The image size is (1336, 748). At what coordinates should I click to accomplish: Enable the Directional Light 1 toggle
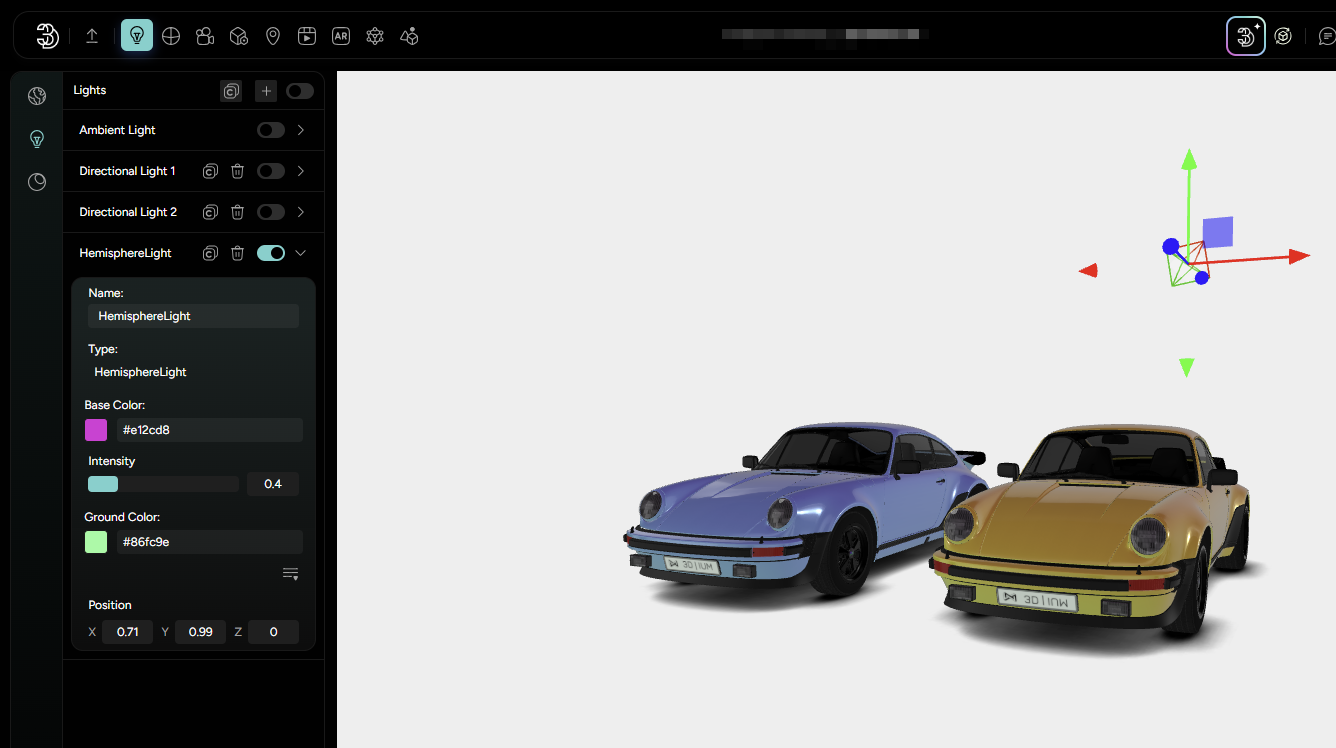click(270, 171)
